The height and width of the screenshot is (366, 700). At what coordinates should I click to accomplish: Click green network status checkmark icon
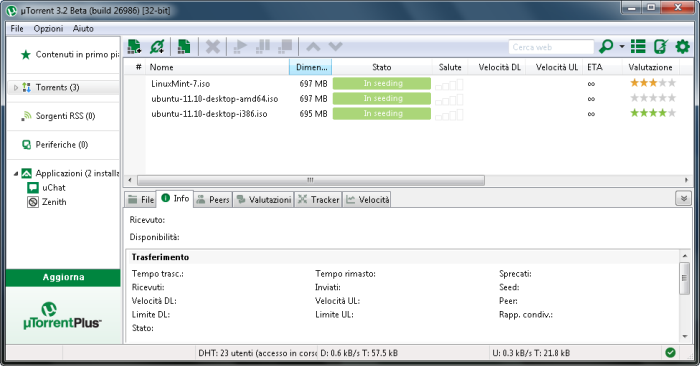[670, 353]
